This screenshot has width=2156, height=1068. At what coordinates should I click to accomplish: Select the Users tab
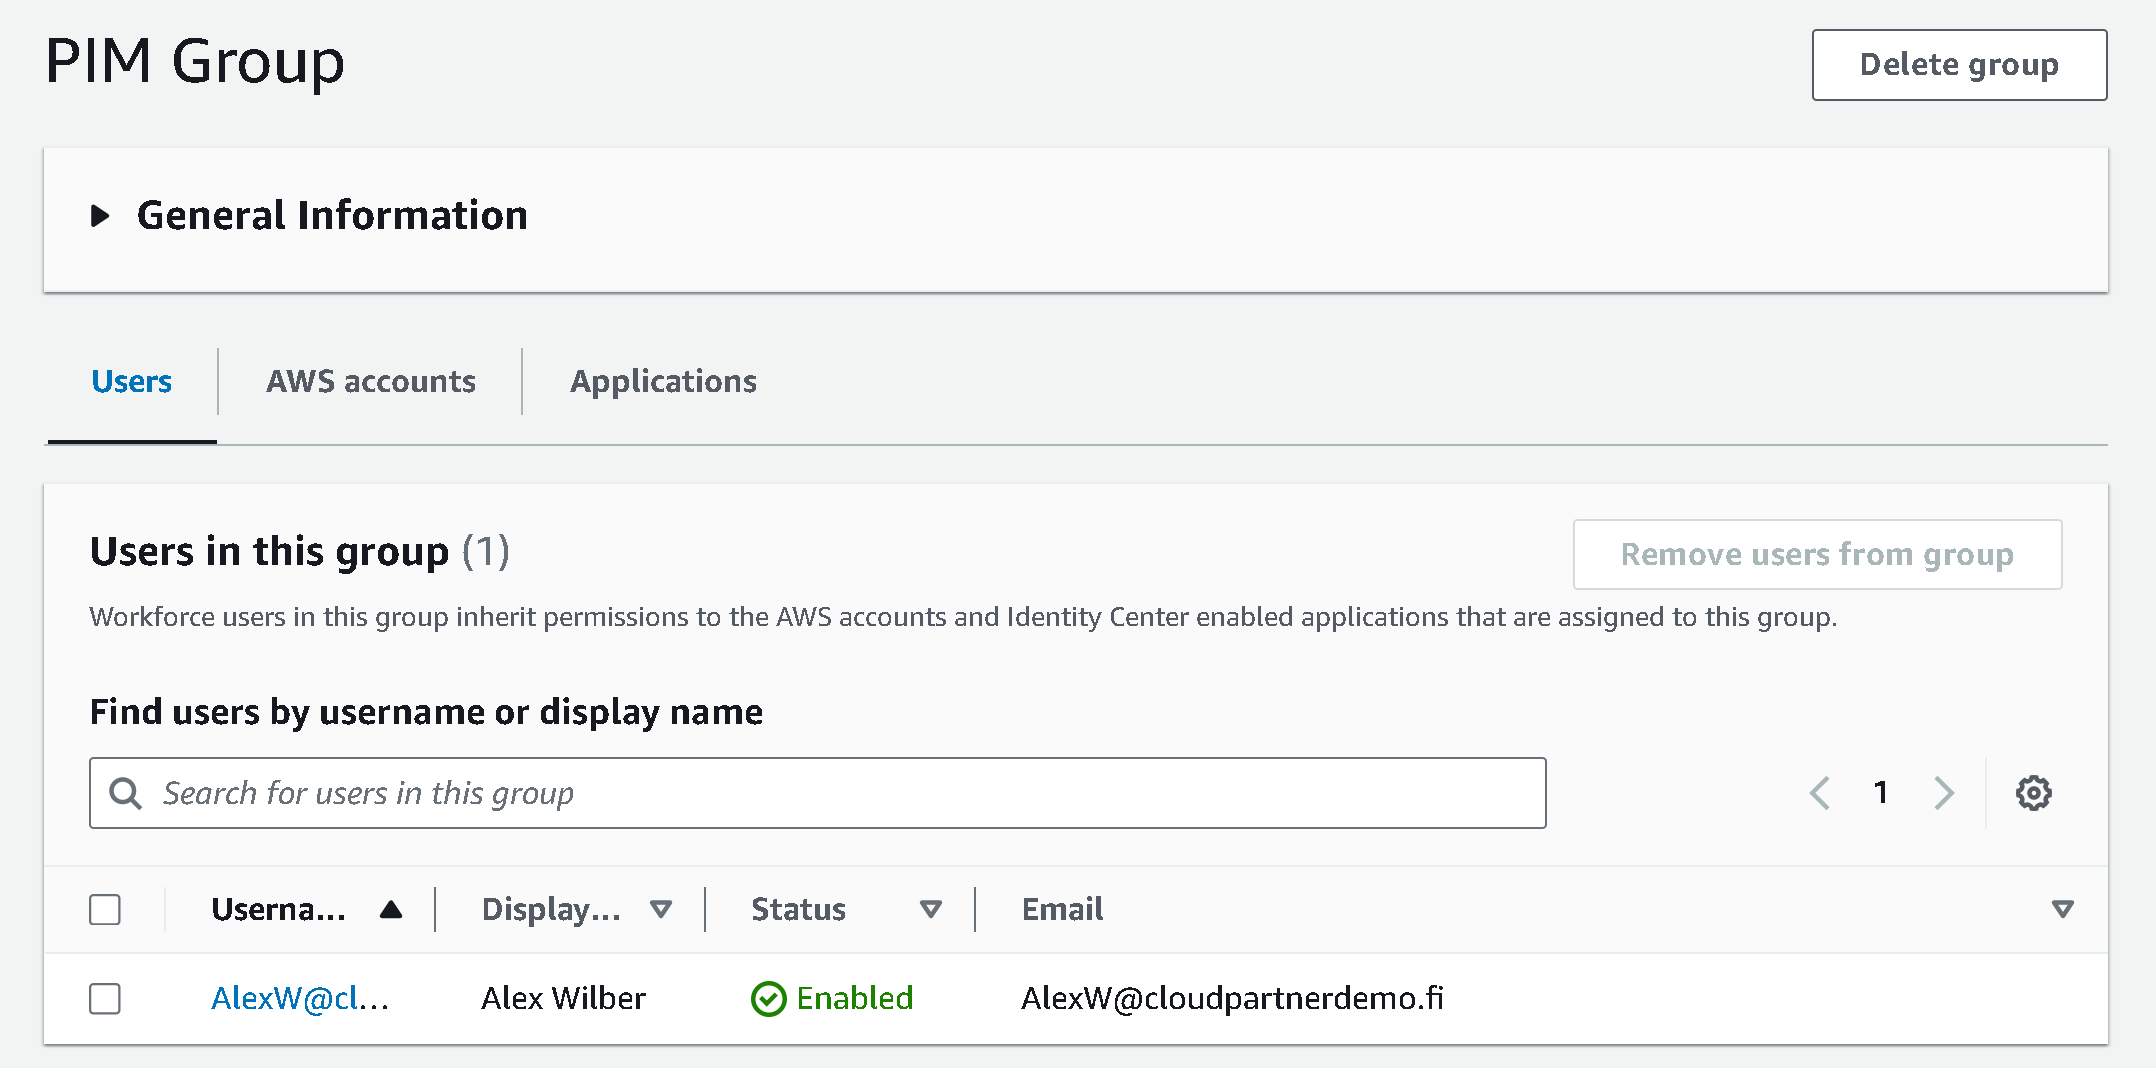click(x=131, y=381)
